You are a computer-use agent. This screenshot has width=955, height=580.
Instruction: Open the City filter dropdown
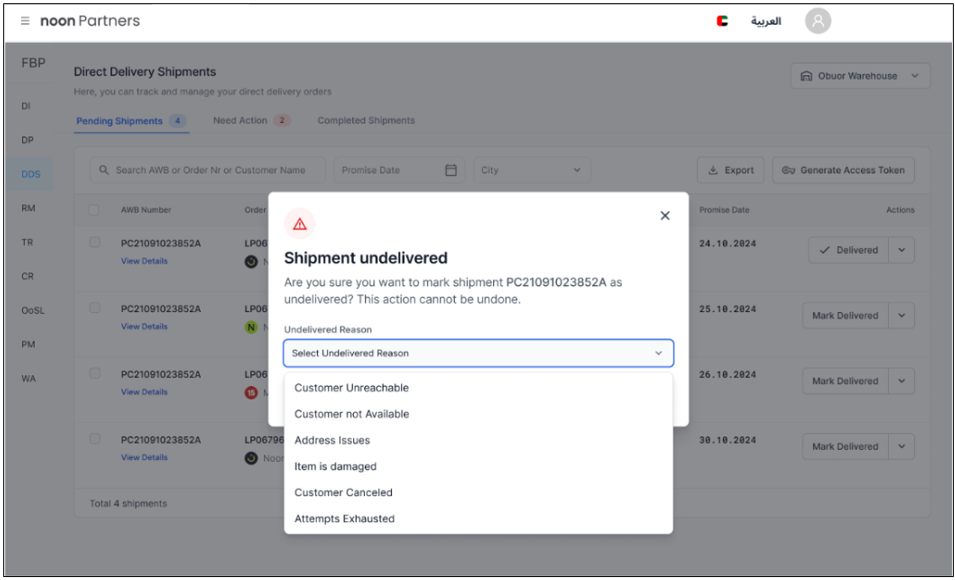pos(532,170)
